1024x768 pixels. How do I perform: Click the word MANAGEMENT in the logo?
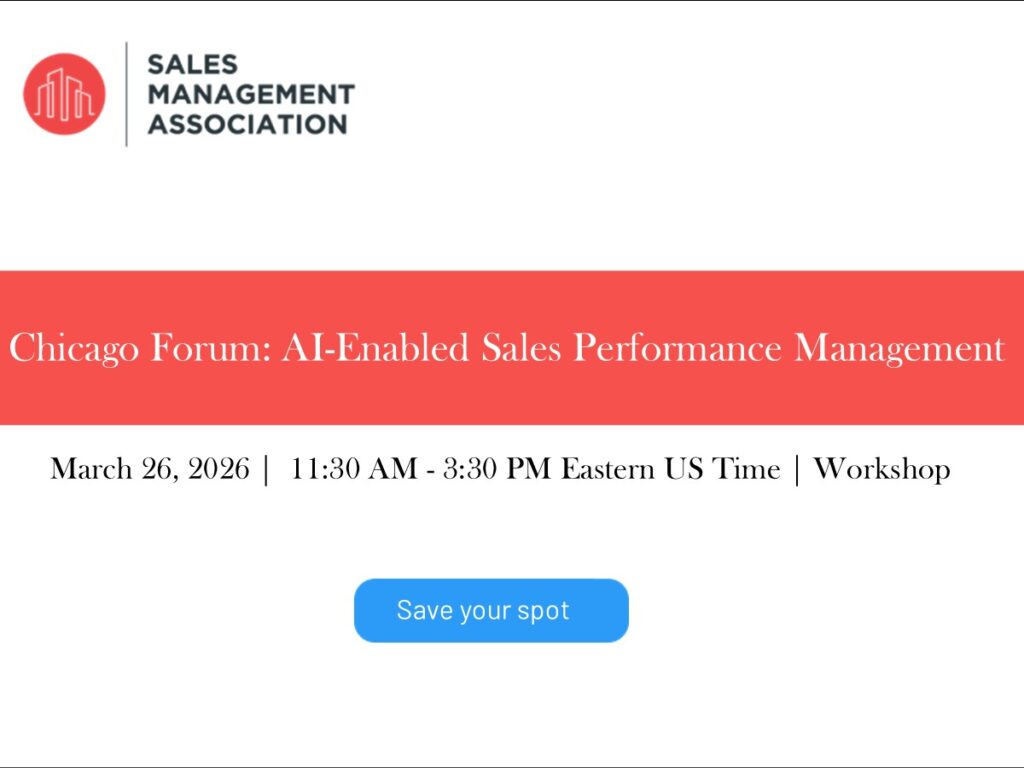click(x=250, y=95)
